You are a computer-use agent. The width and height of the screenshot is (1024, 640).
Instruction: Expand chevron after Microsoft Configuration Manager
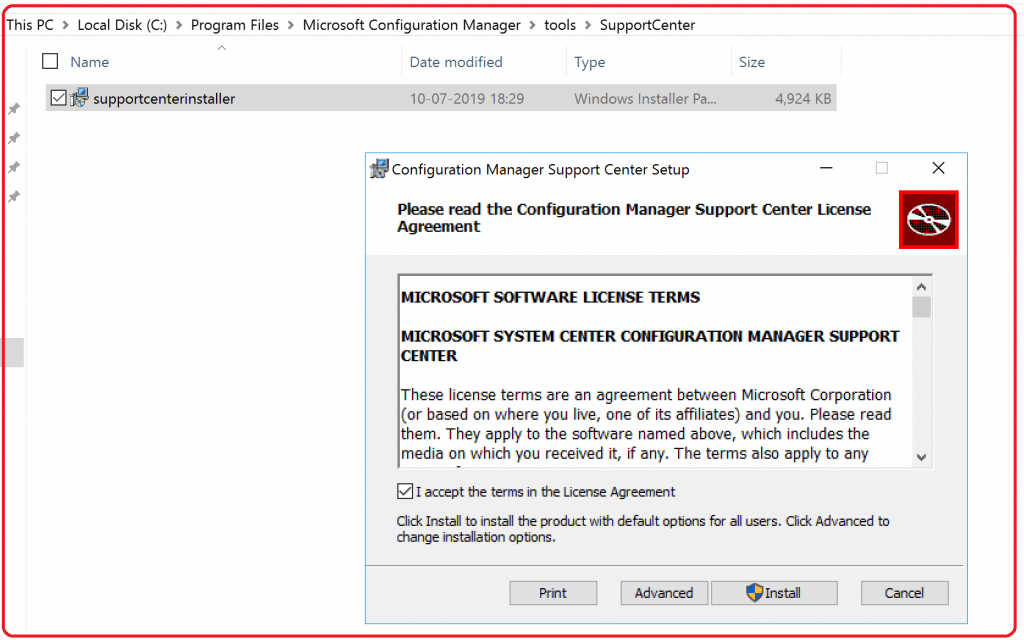(532, 25)
